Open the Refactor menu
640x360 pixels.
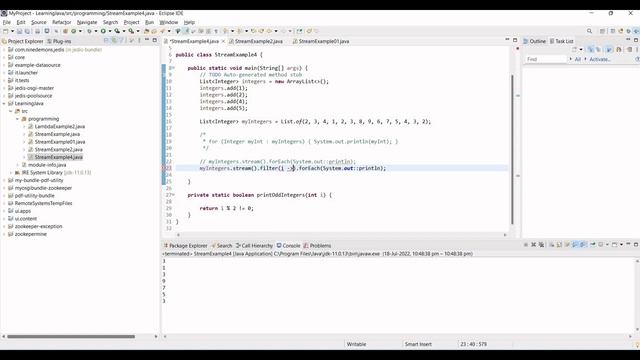click(62, 22)
